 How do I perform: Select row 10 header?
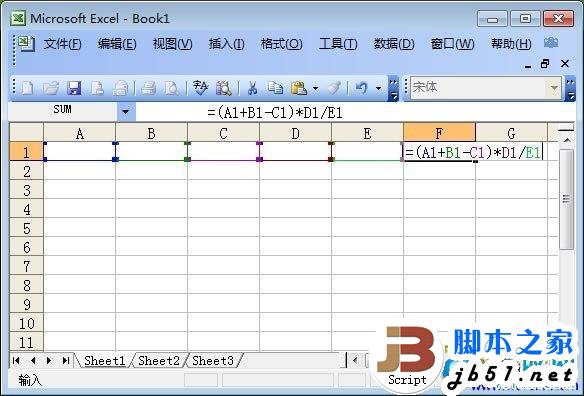(x=26, y=323)
